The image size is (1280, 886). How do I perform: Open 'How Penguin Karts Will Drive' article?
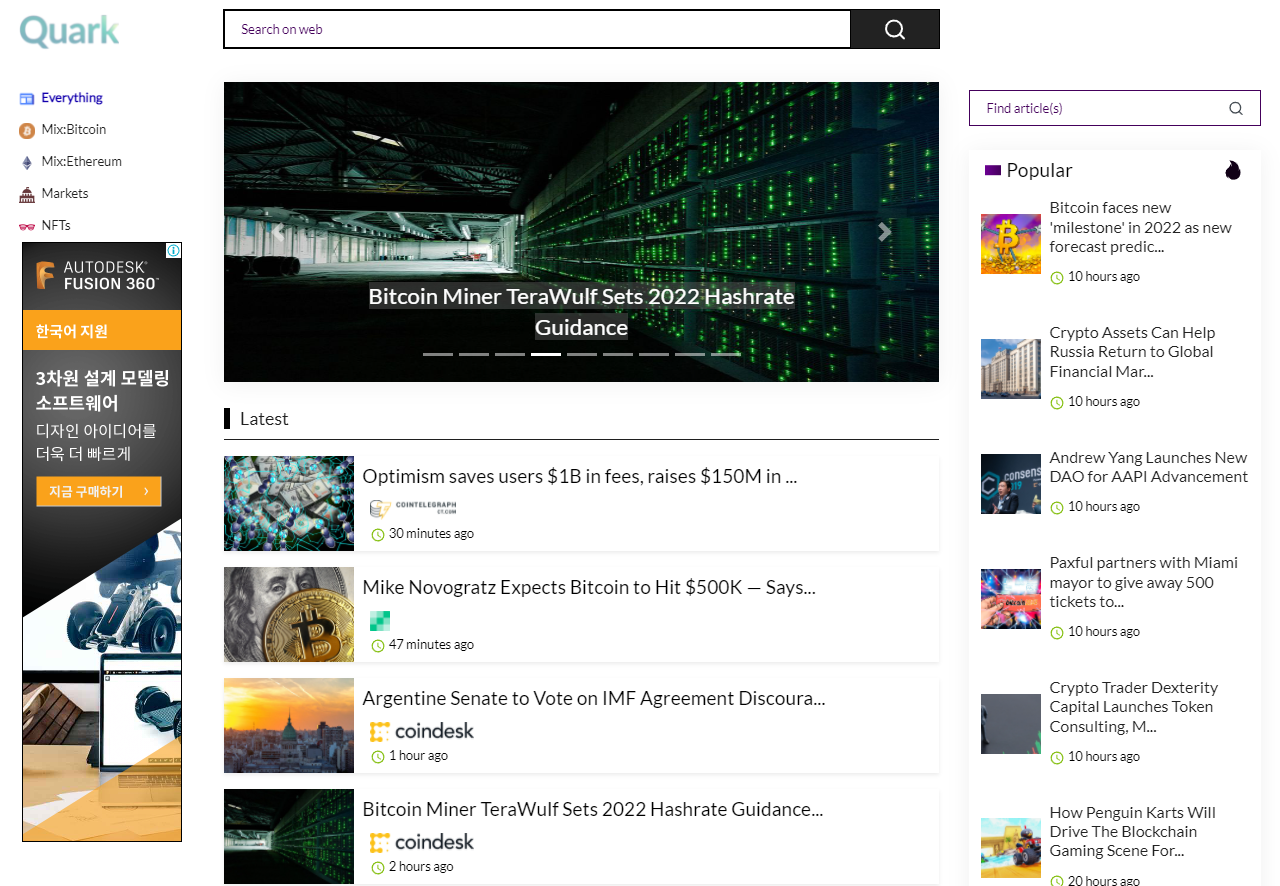pos(1133,832)
